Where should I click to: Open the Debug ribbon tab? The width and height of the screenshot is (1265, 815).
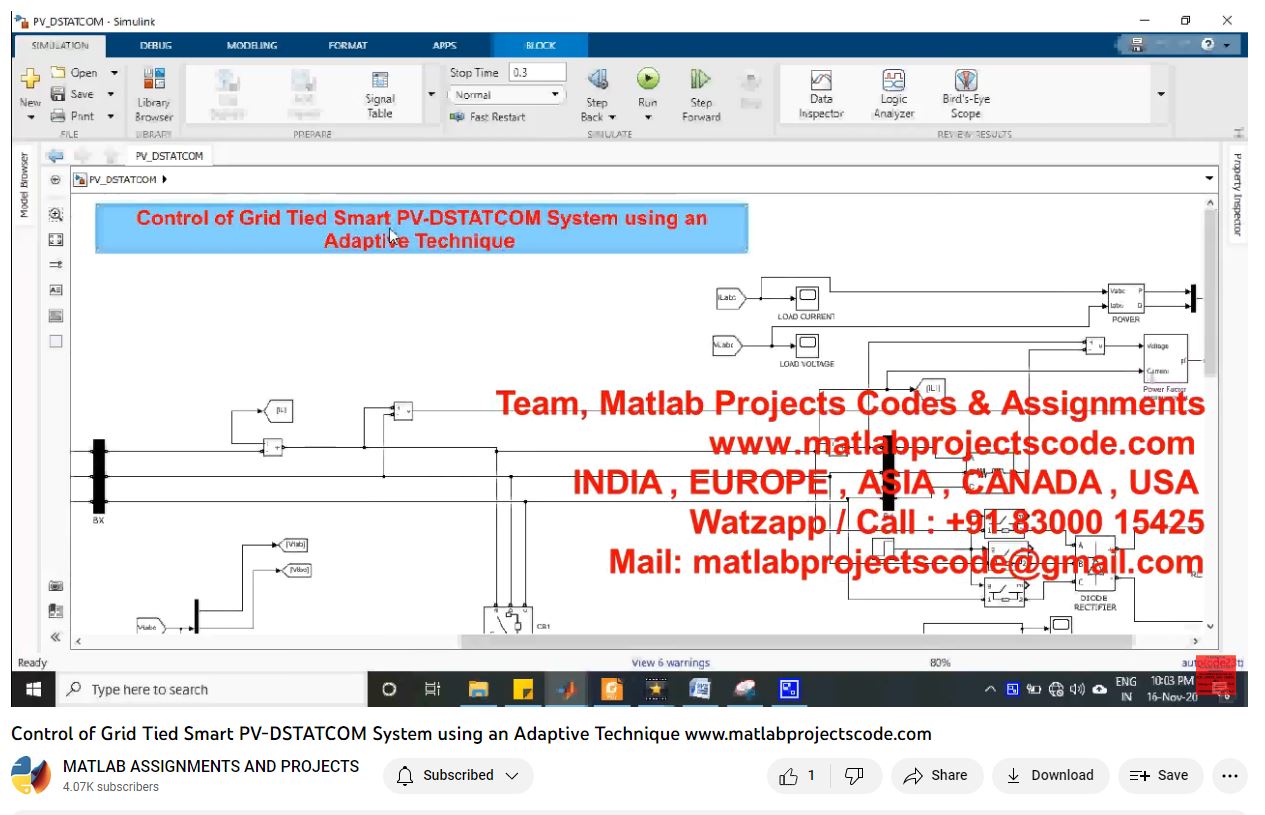(x=156, y=45)
